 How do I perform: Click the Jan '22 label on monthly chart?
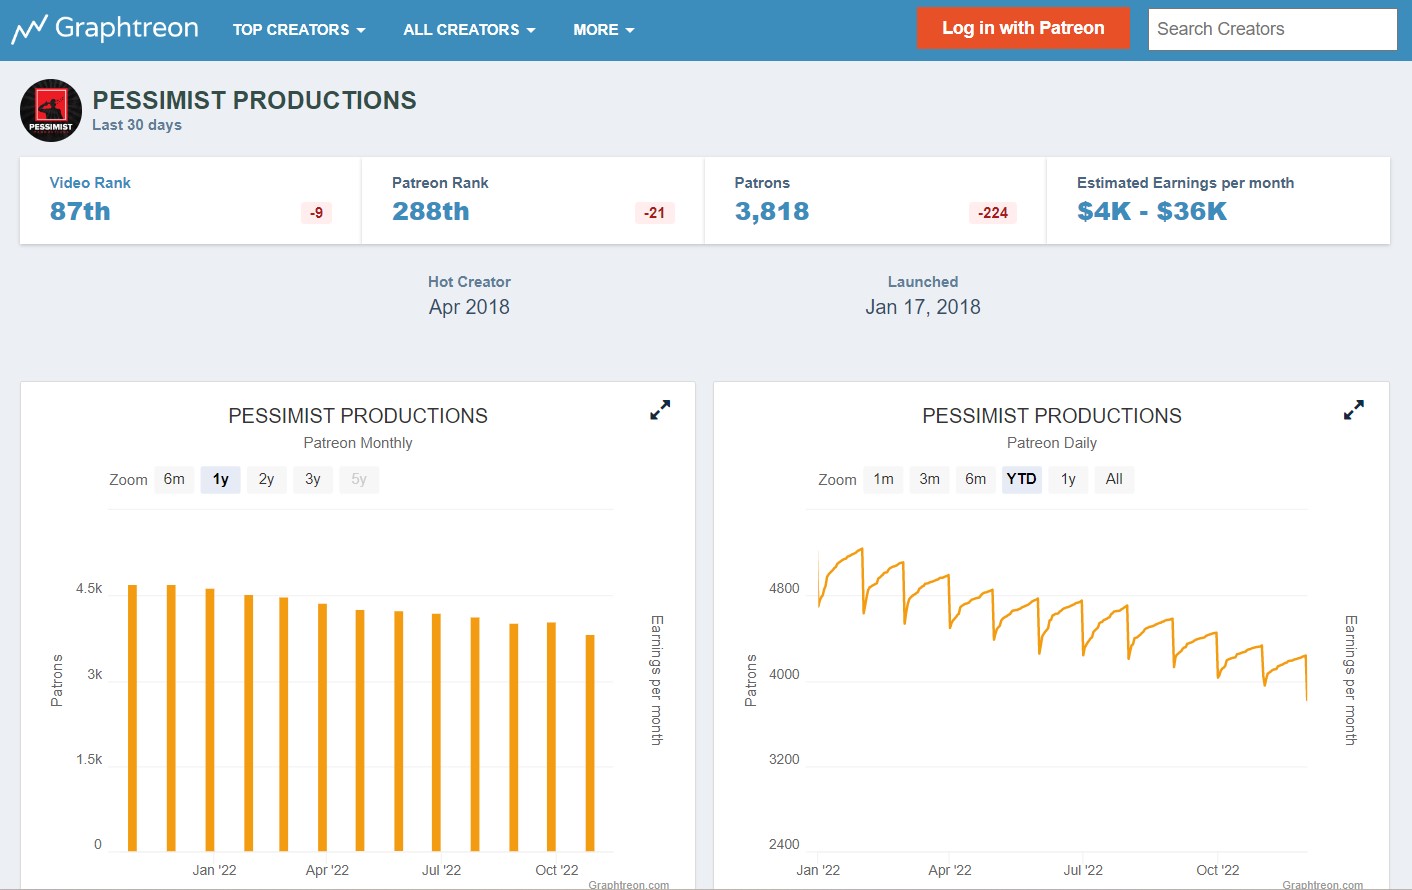(214, 870)
